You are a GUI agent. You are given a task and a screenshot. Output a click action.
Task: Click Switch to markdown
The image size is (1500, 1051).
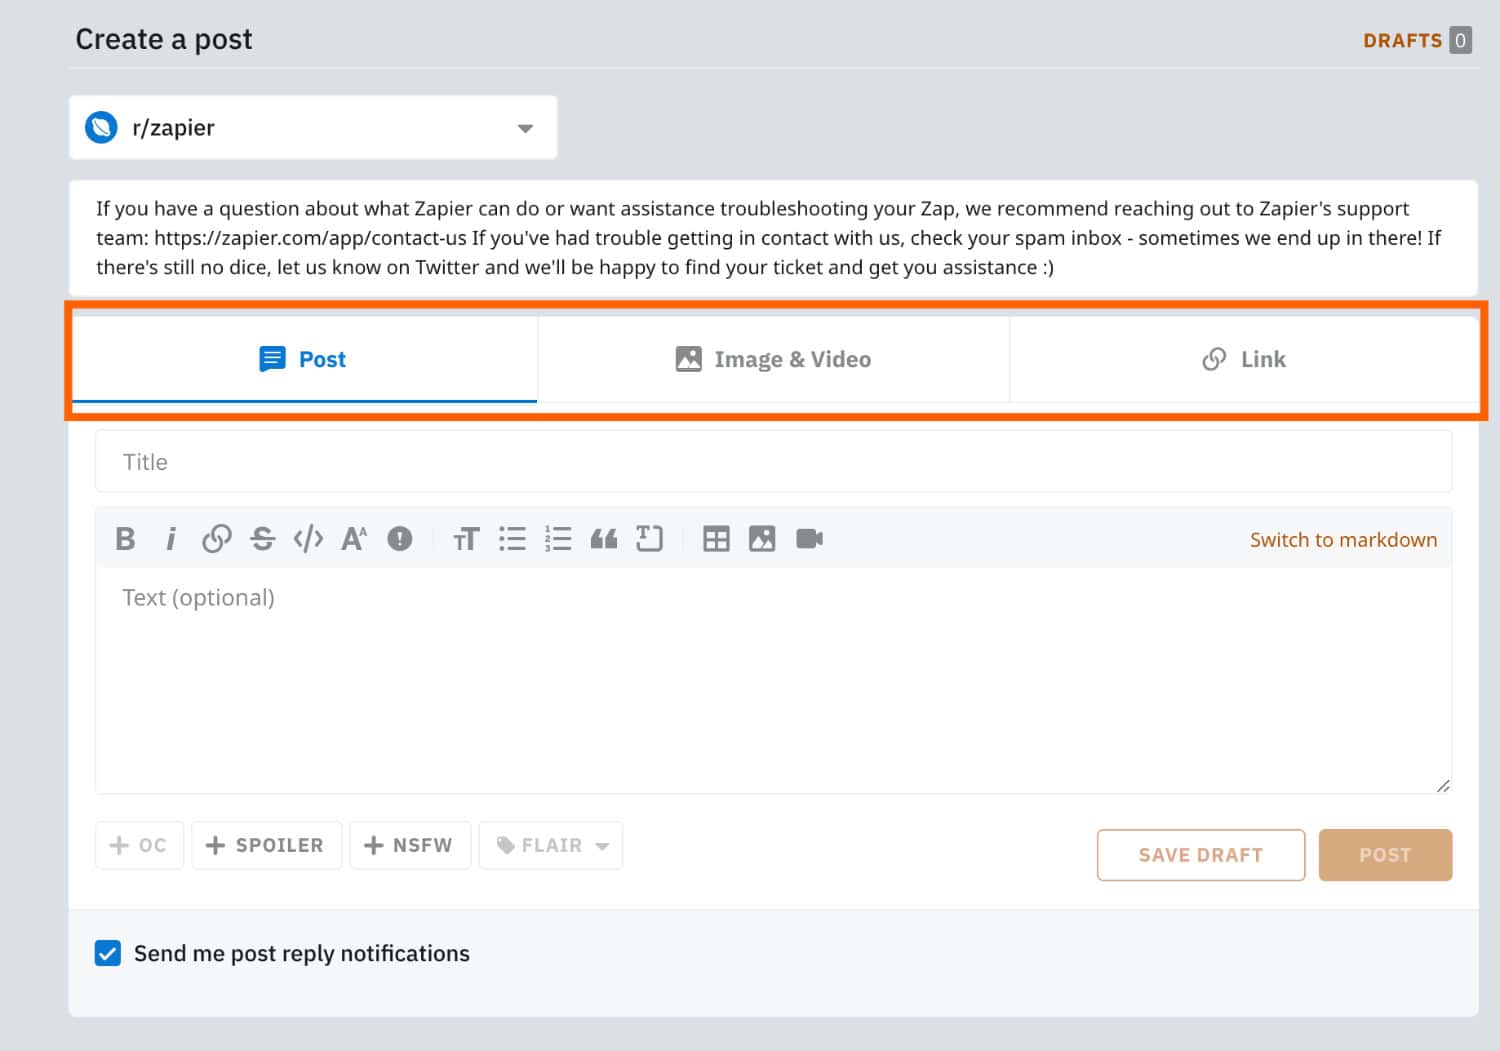click(x=1343, y=539)
